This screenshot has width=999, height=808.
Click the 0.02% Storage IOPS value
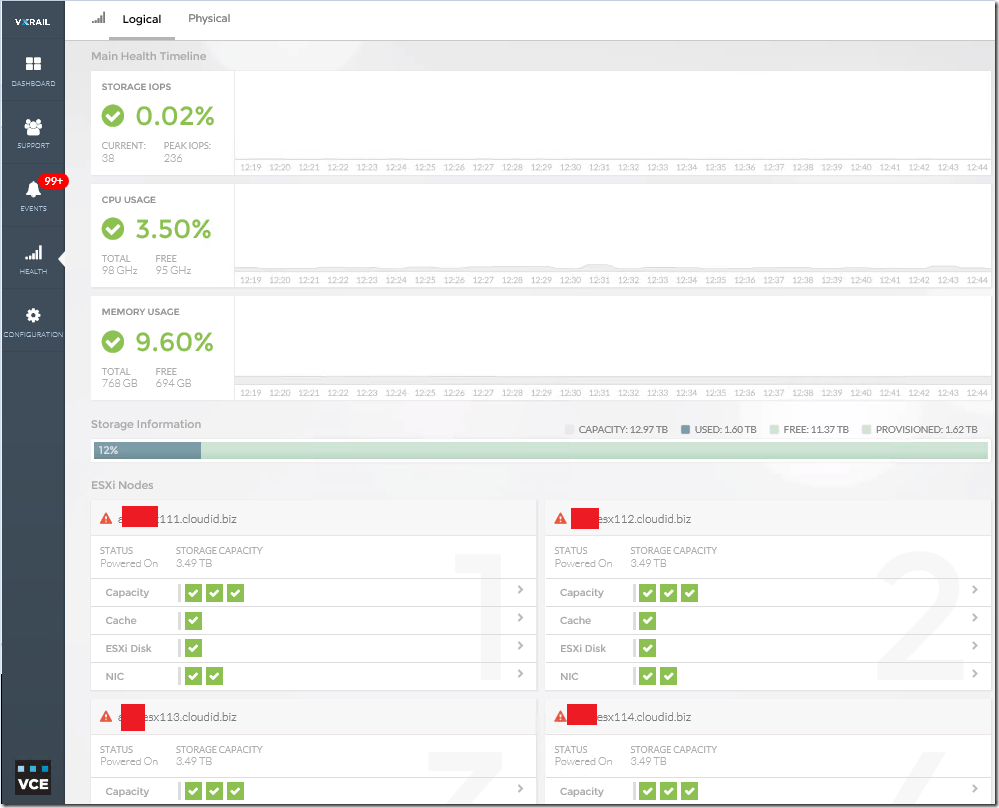(175, 116)
